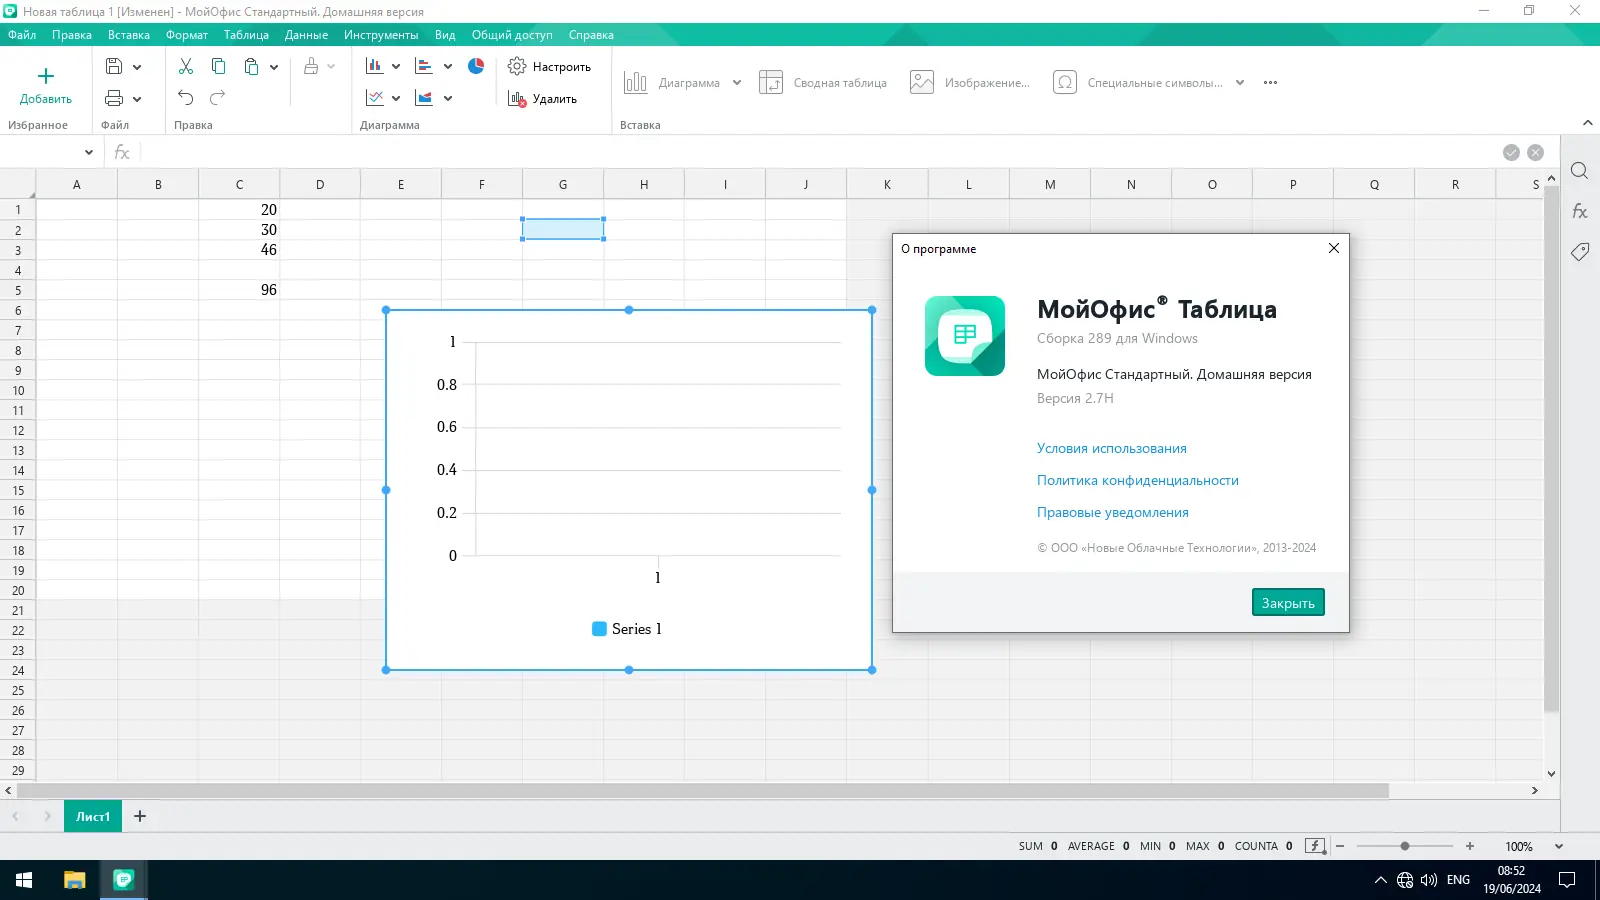Open the search magnifier in the side panel

[x=1580, y=171]
